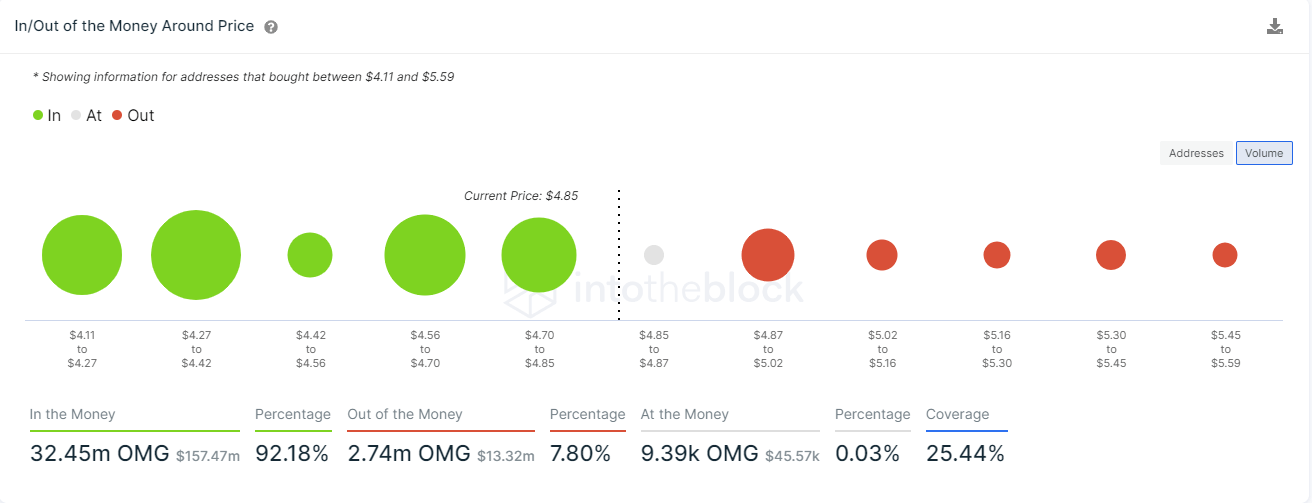Select gray At bubble $4.85 to $4.87
1312x503 pixels.
click(654, 255)
